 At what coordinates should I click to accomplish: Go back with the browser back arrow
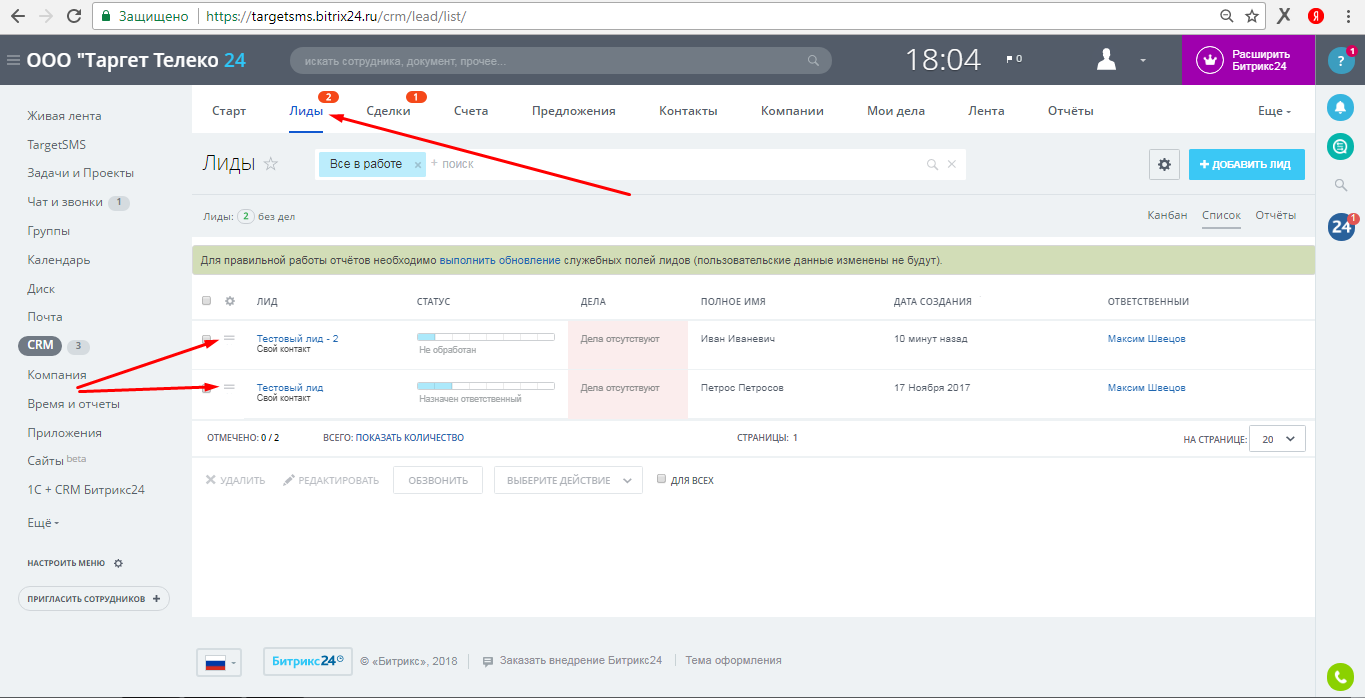[18, 17]
